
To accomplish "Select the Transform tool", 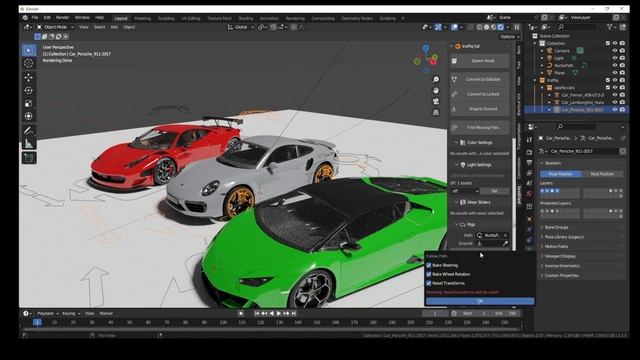I will (x=29, y=116).
